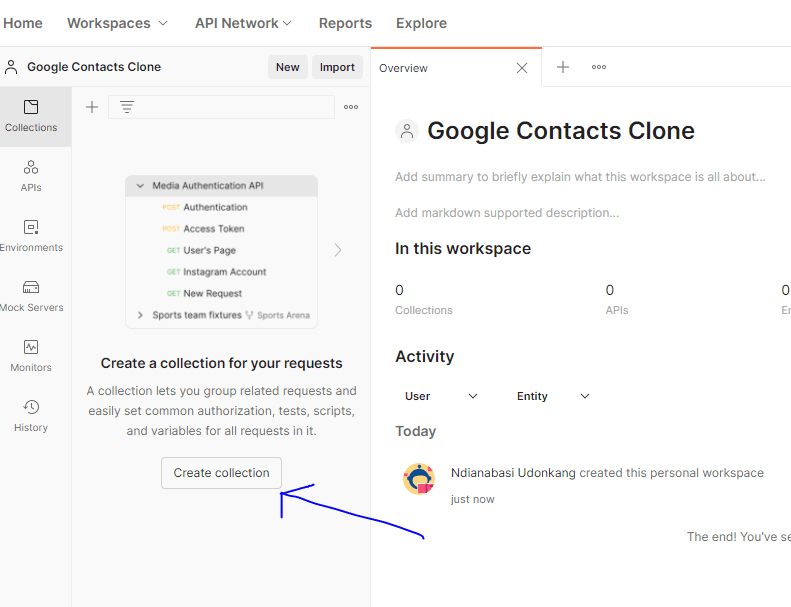Expand Sports team fixtures in illustration
Screen dimensions: 791x607
pos(140,315)
